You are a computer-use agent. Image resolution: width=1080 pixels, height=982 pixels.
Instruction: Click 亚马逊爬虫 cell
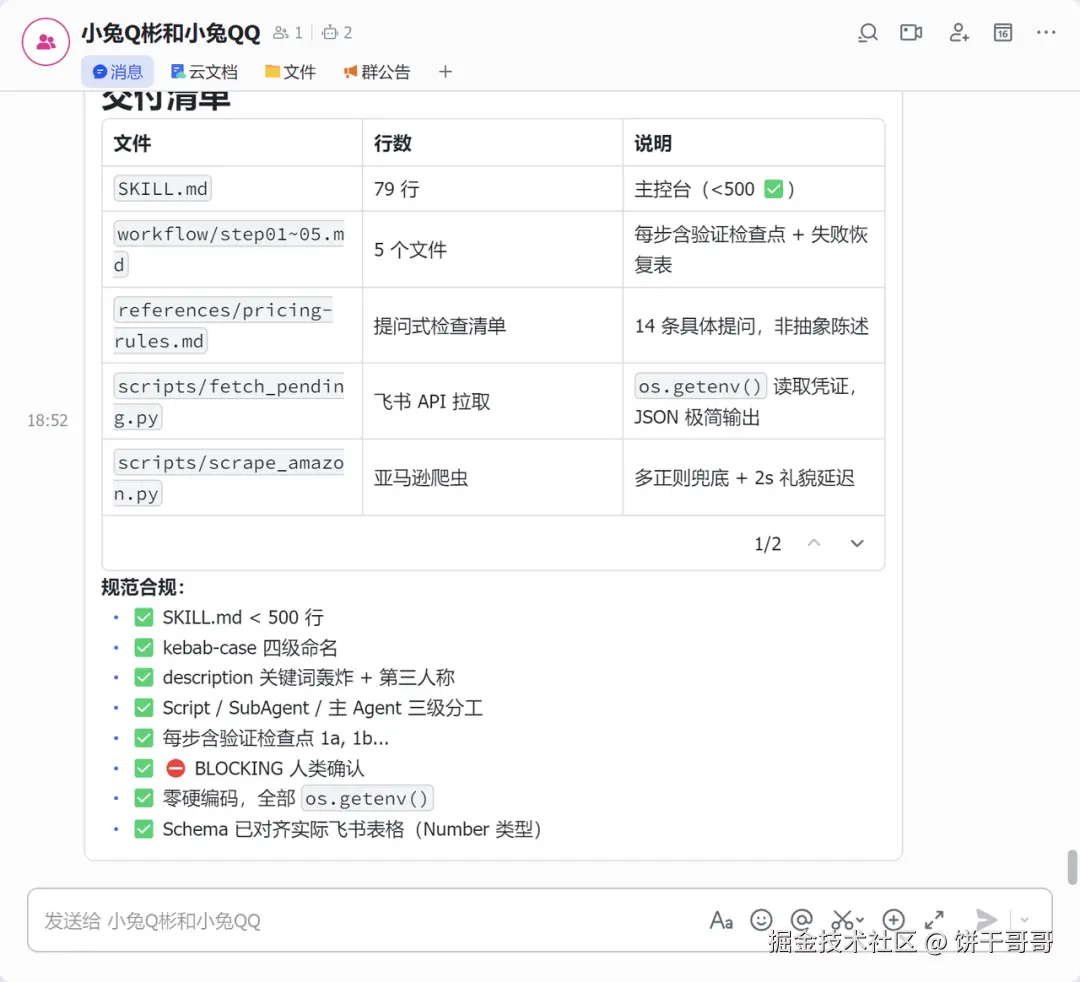[x=492, y=478]
